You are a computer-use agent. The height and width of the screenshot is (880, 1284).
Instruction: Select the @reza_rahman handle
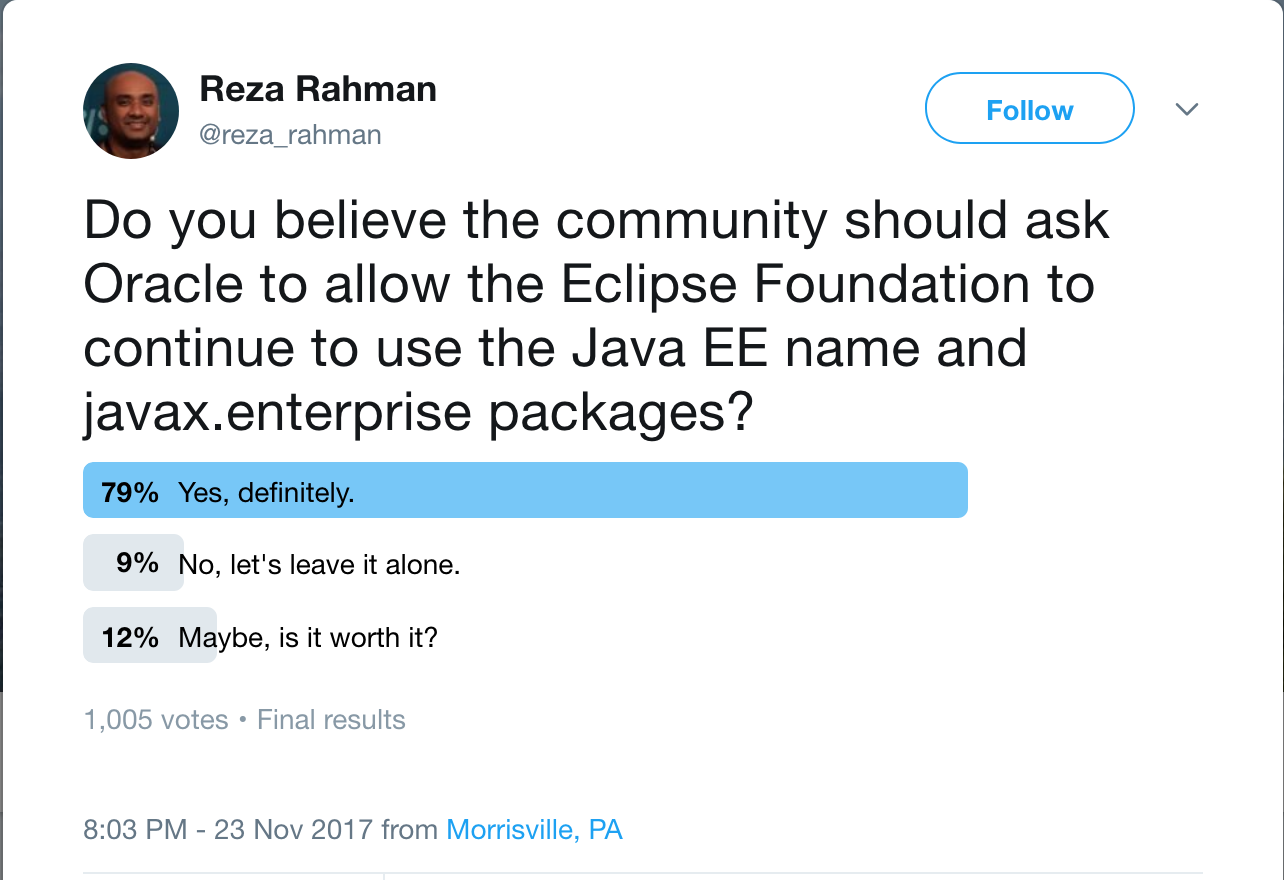point(290,135)
